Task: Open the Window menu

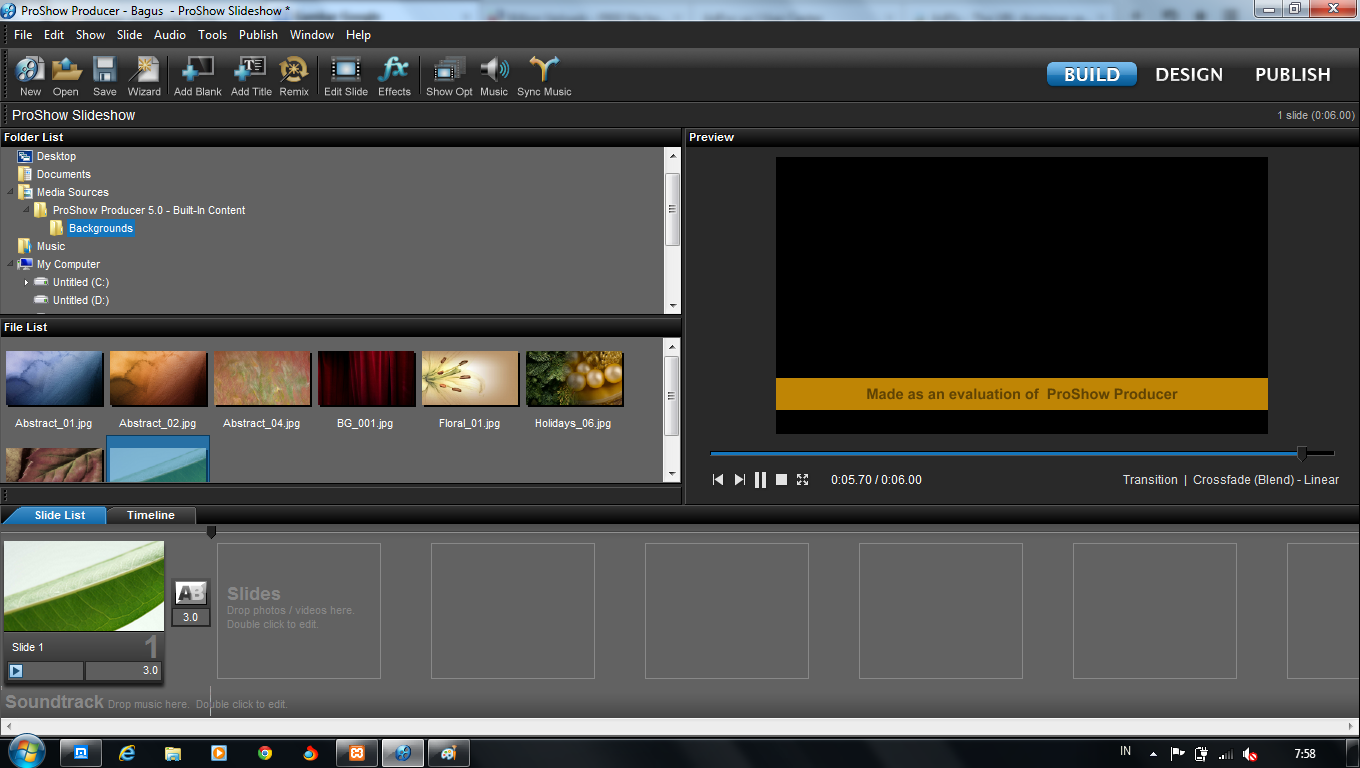Action: tap(312, 35)
